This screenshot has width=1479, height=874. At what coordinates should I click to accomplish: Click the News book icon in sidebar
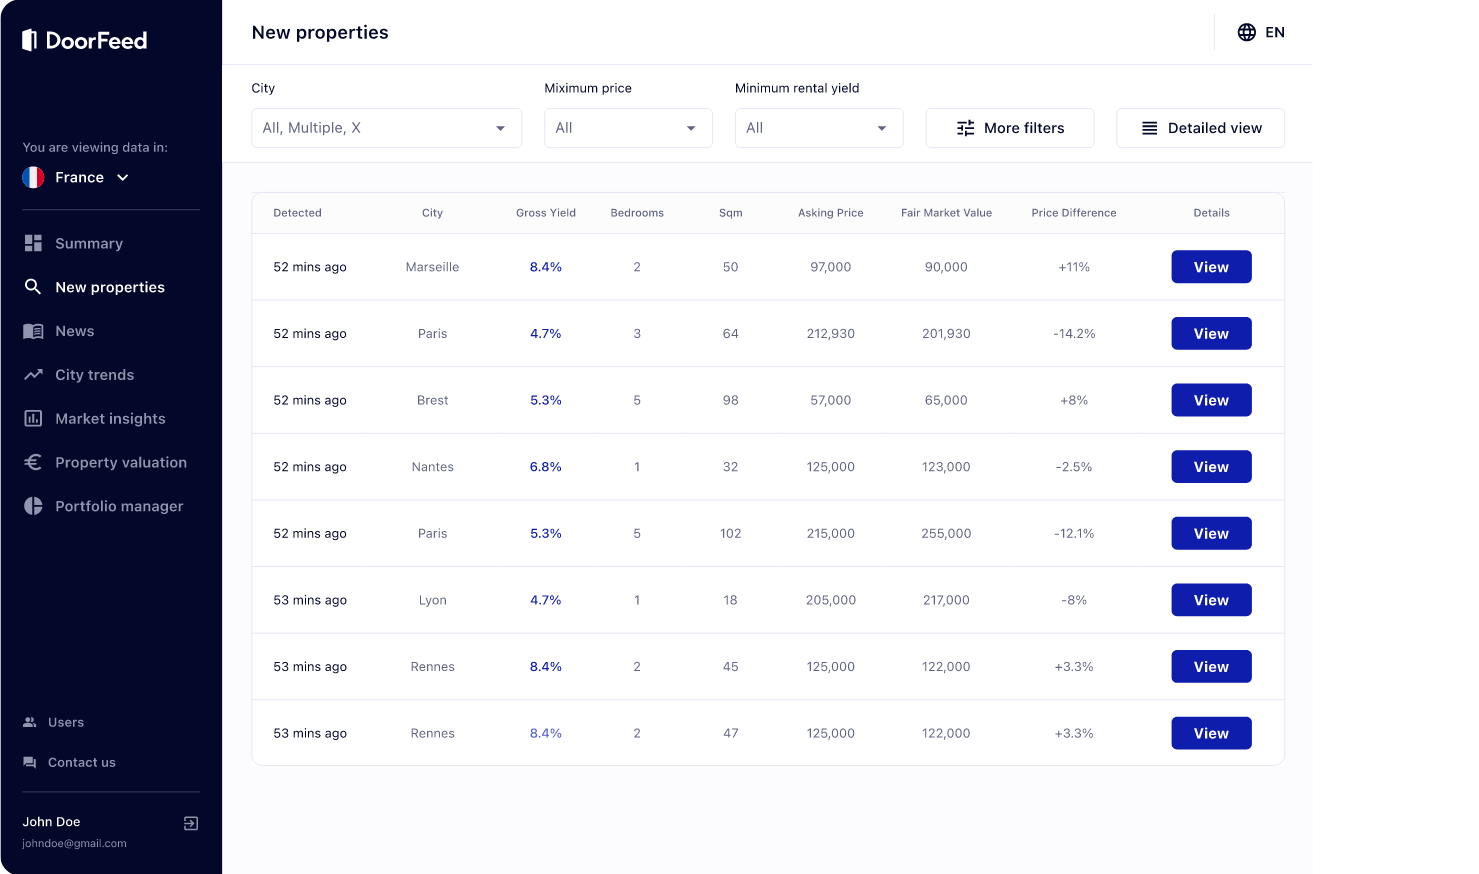pyautogui.click(x=33, y=331)
